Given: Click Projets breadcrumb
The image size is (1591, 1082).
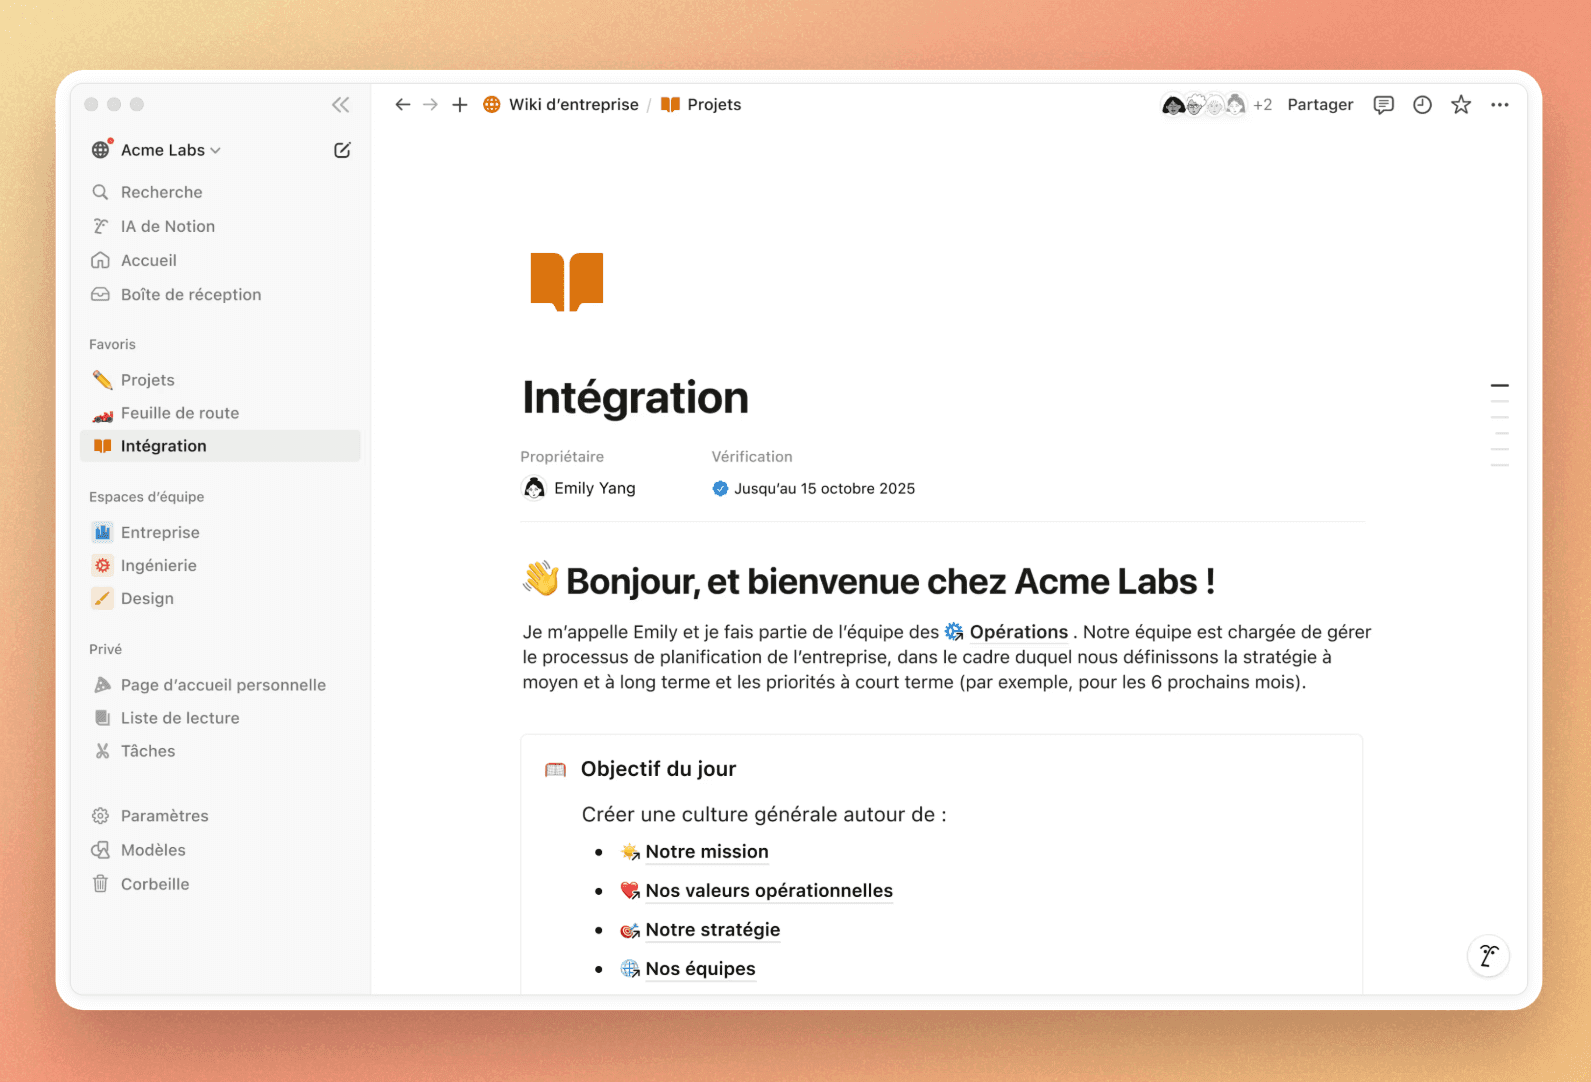Looking at the screenshot, I should (x=701, y=105).
